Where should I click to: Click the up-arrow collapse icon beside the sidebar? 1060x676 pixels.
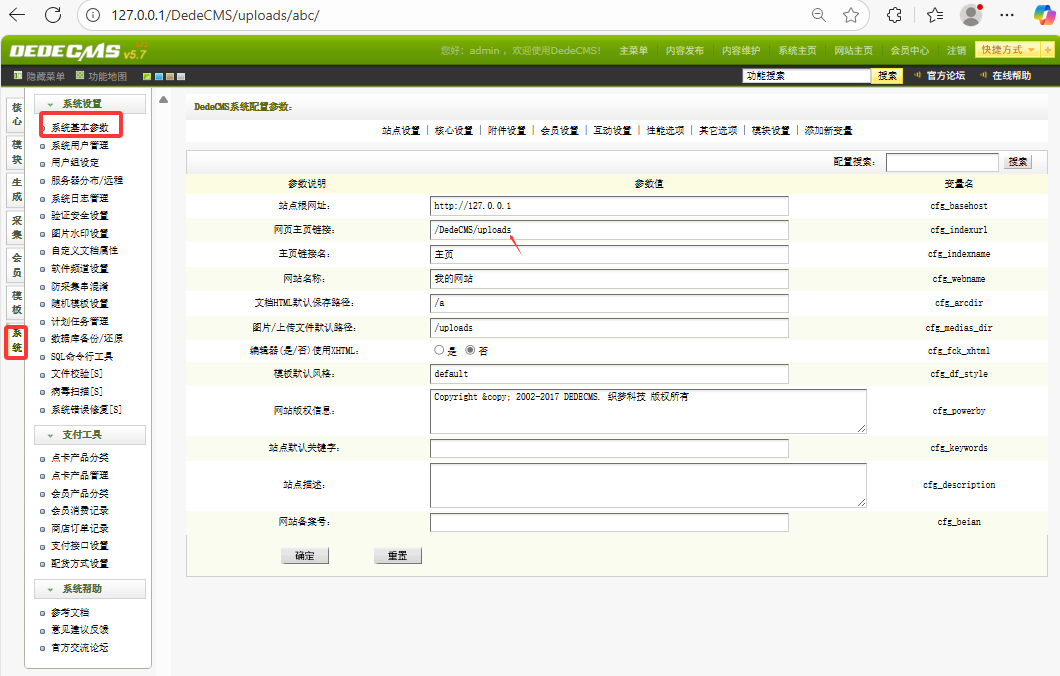pyautogui.click(x=164, y=100)
